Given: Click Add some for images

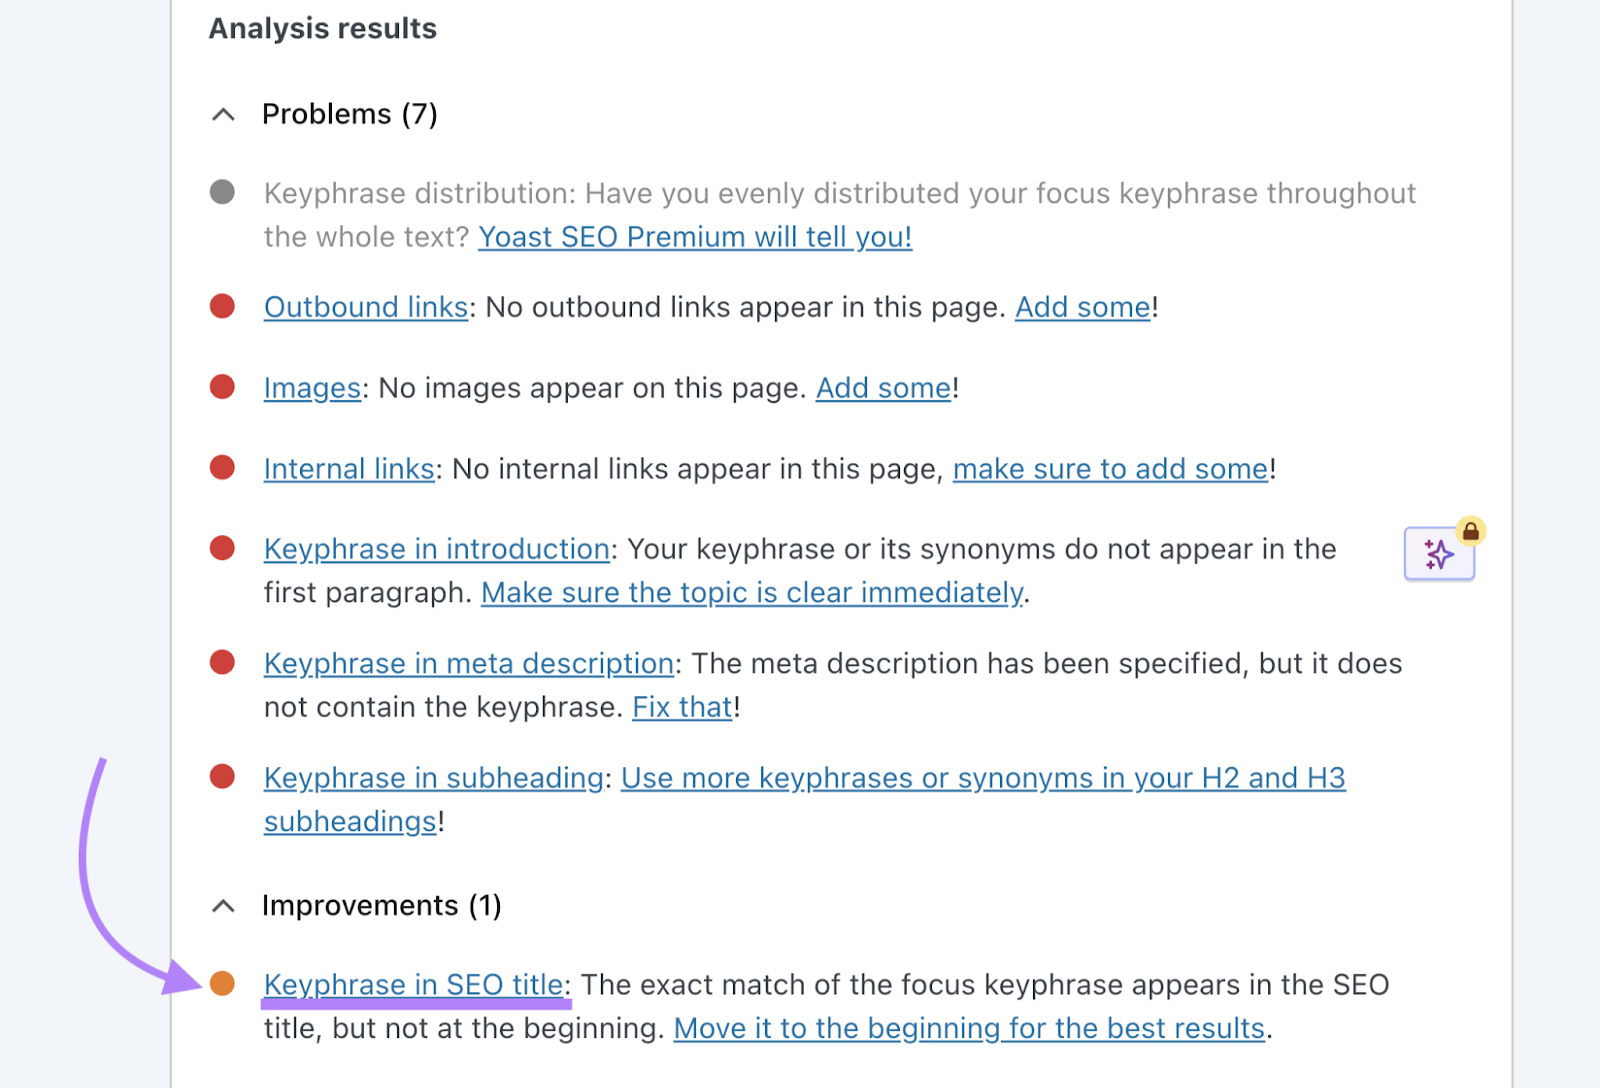Looking at the screenshot, I should click(883, 388).
